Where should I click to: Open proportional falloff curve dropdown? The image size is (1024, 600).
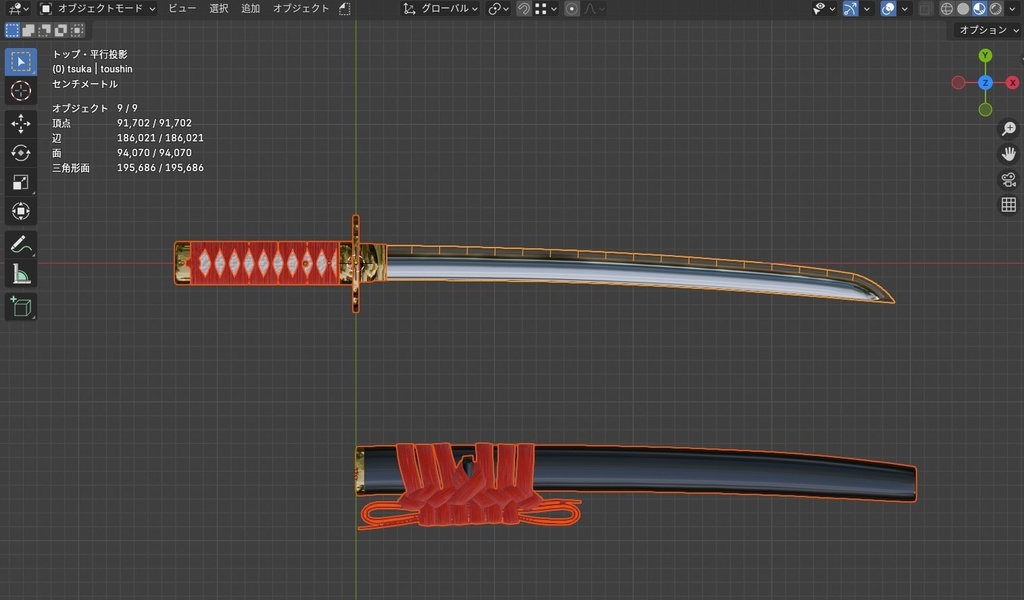(594, 8)
